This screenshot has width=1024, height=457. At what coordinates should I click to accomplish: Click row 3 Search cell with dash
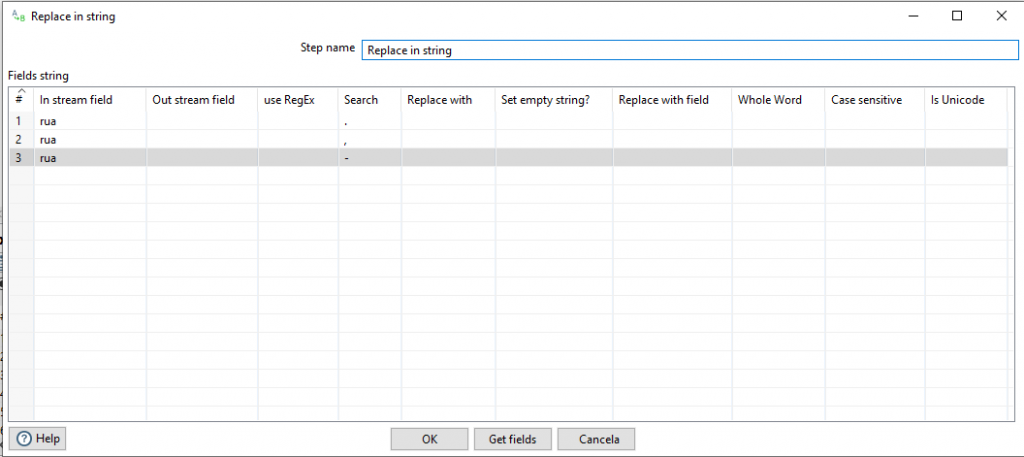(x=370, y=157)
